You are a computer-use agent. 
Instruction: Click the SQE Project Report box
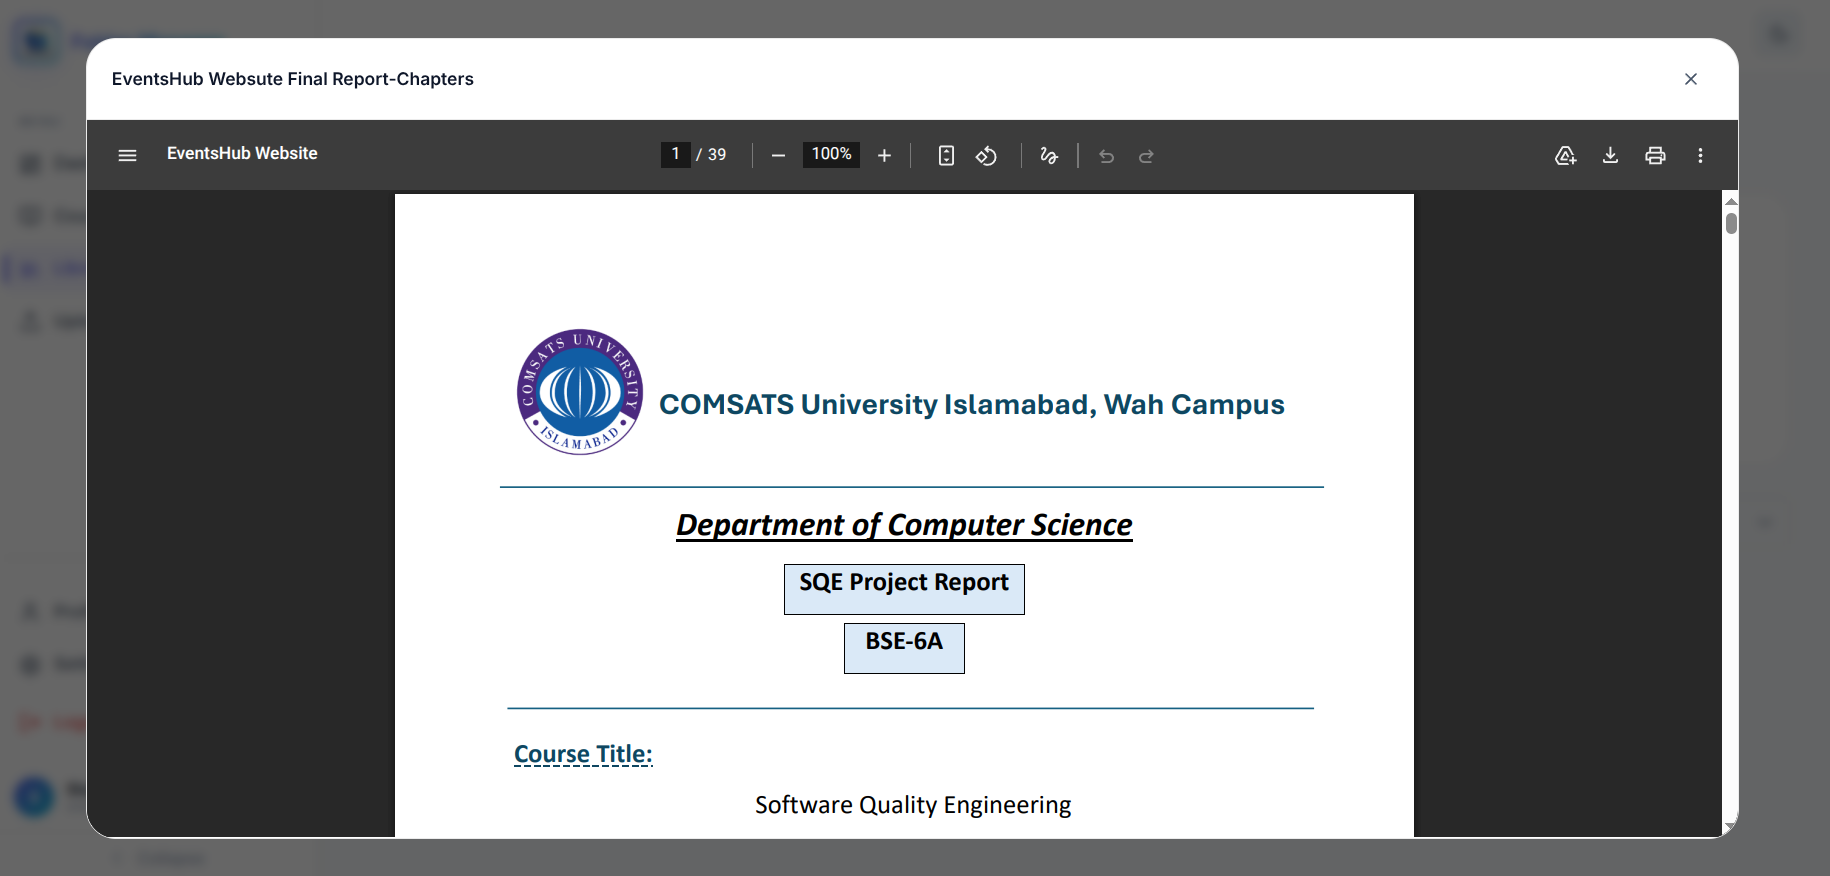(904, 589)
